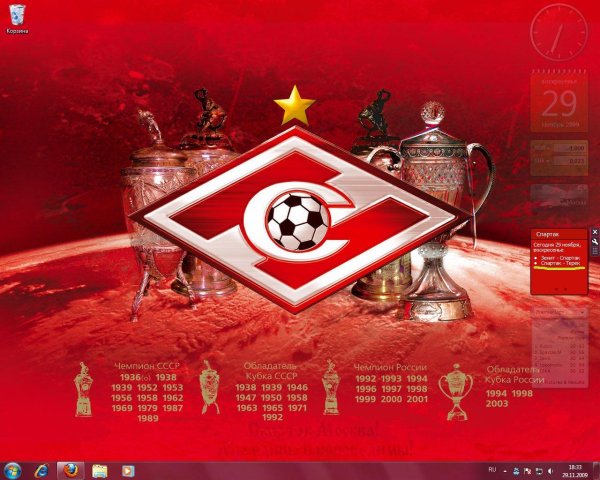Open the Recycle Bin desktop icon

16,17
